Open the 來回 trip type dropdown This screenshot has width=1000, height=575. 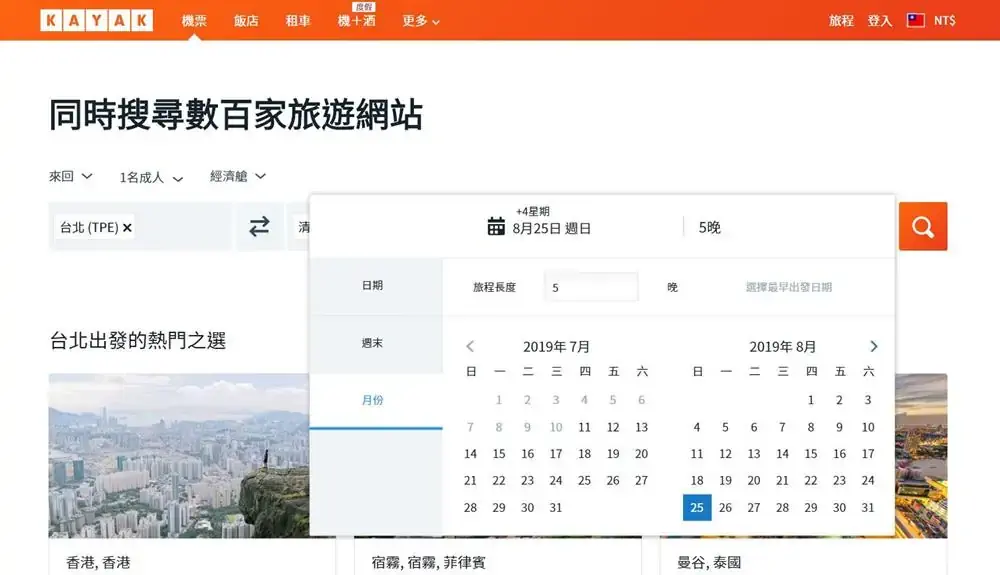[71, 176]
